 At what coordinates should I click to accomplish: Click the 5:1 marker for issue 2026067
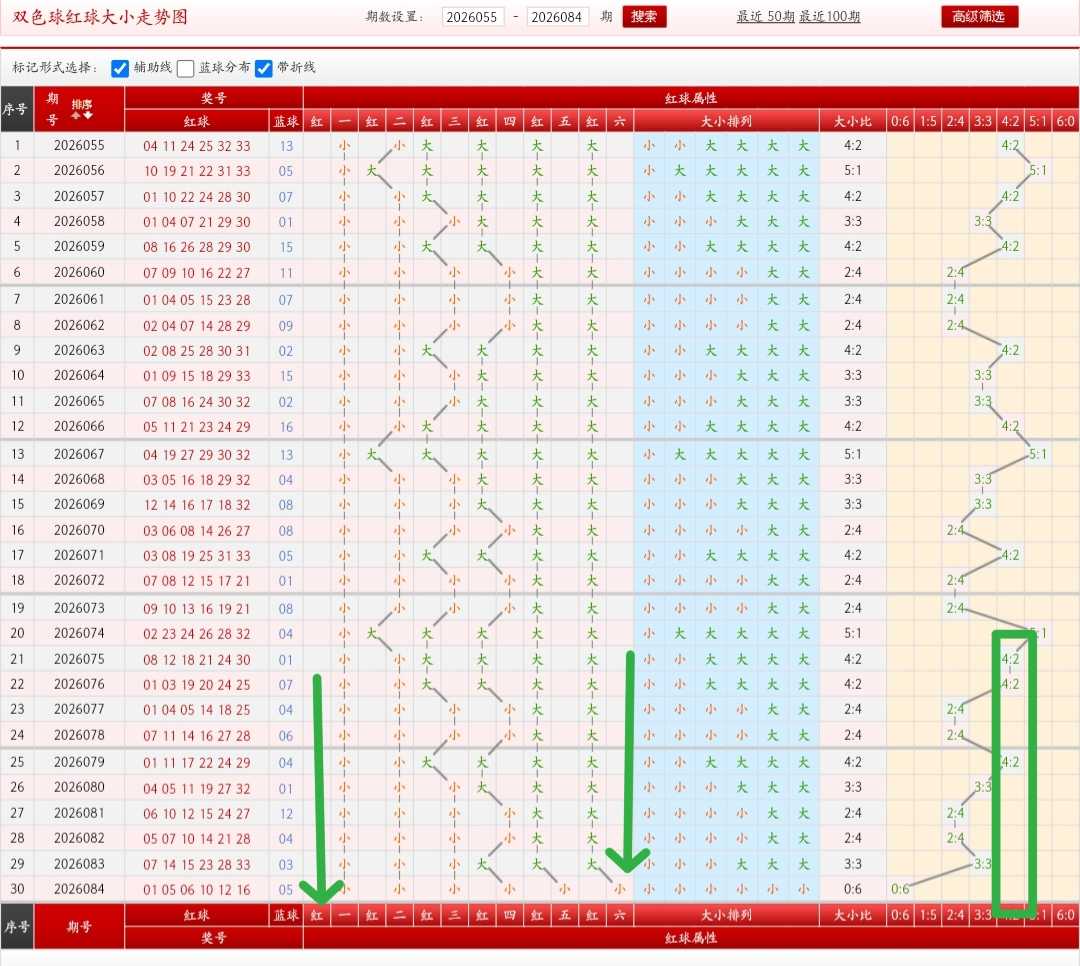coord(1038,454)
